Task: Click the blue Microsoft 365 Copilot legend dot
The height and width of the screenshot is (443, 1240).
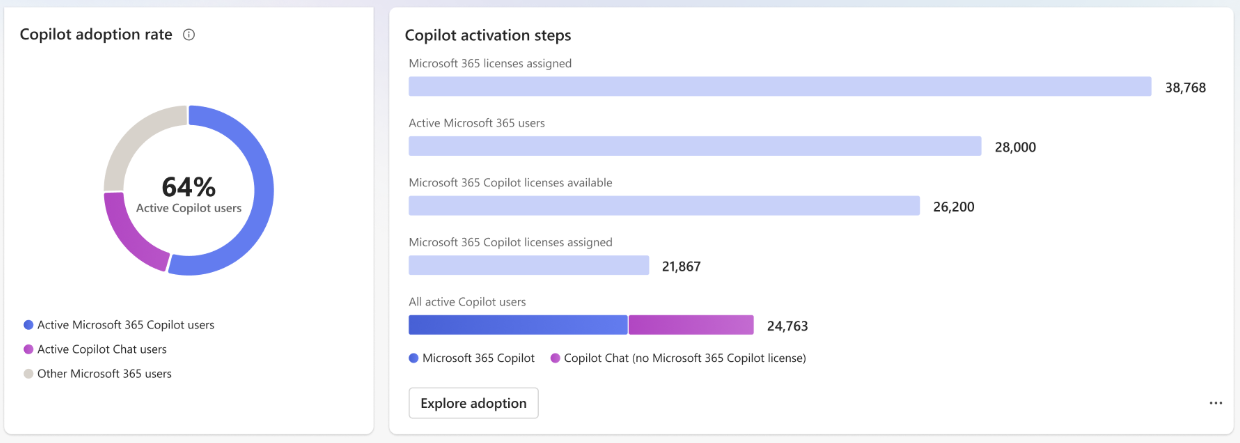Action: (414, 358)
